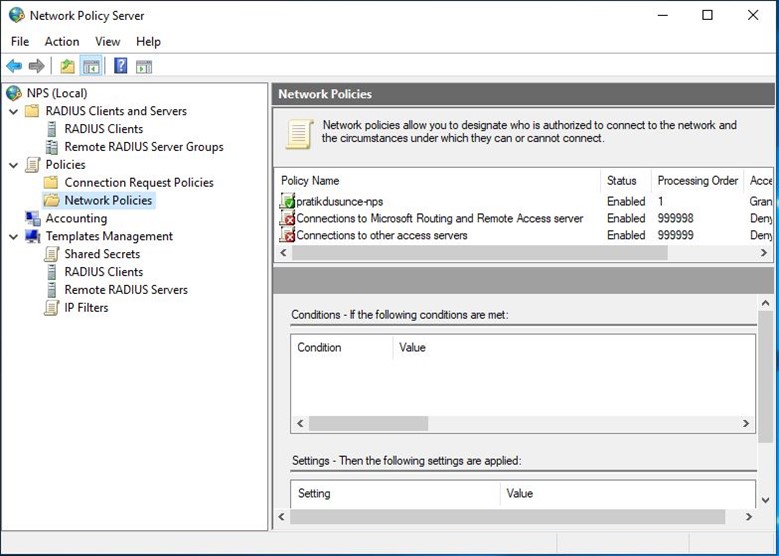Select Connections to other access servers policy
The width and height of the screenshot is (779, 556).
[x=524, y=235]
